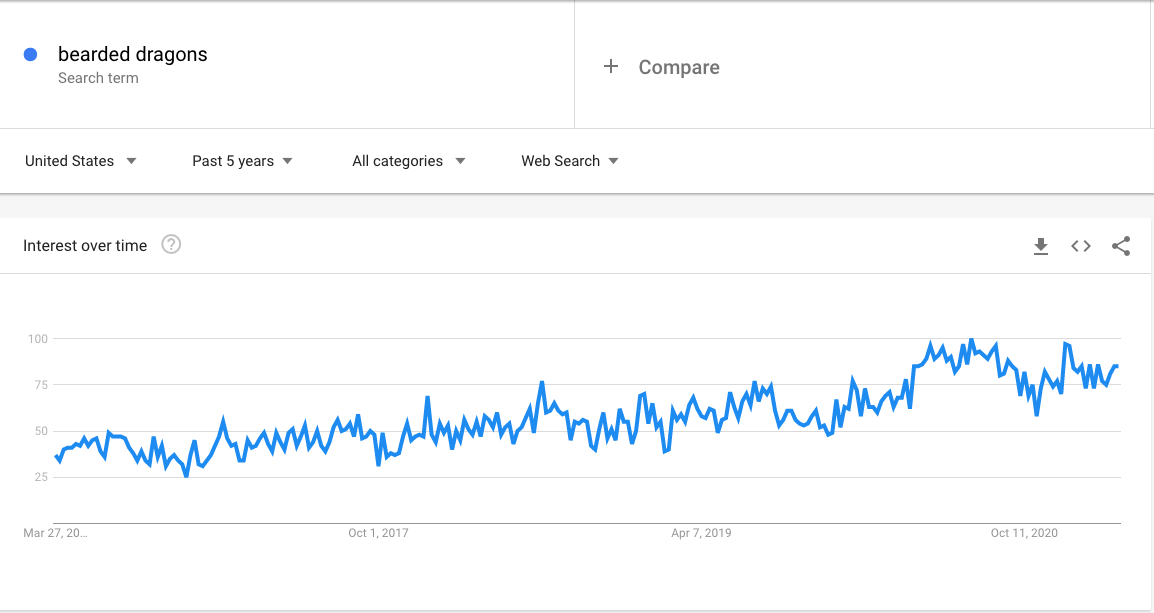
Task: Download the interest over time data
Action: (x=1041, y=246)
